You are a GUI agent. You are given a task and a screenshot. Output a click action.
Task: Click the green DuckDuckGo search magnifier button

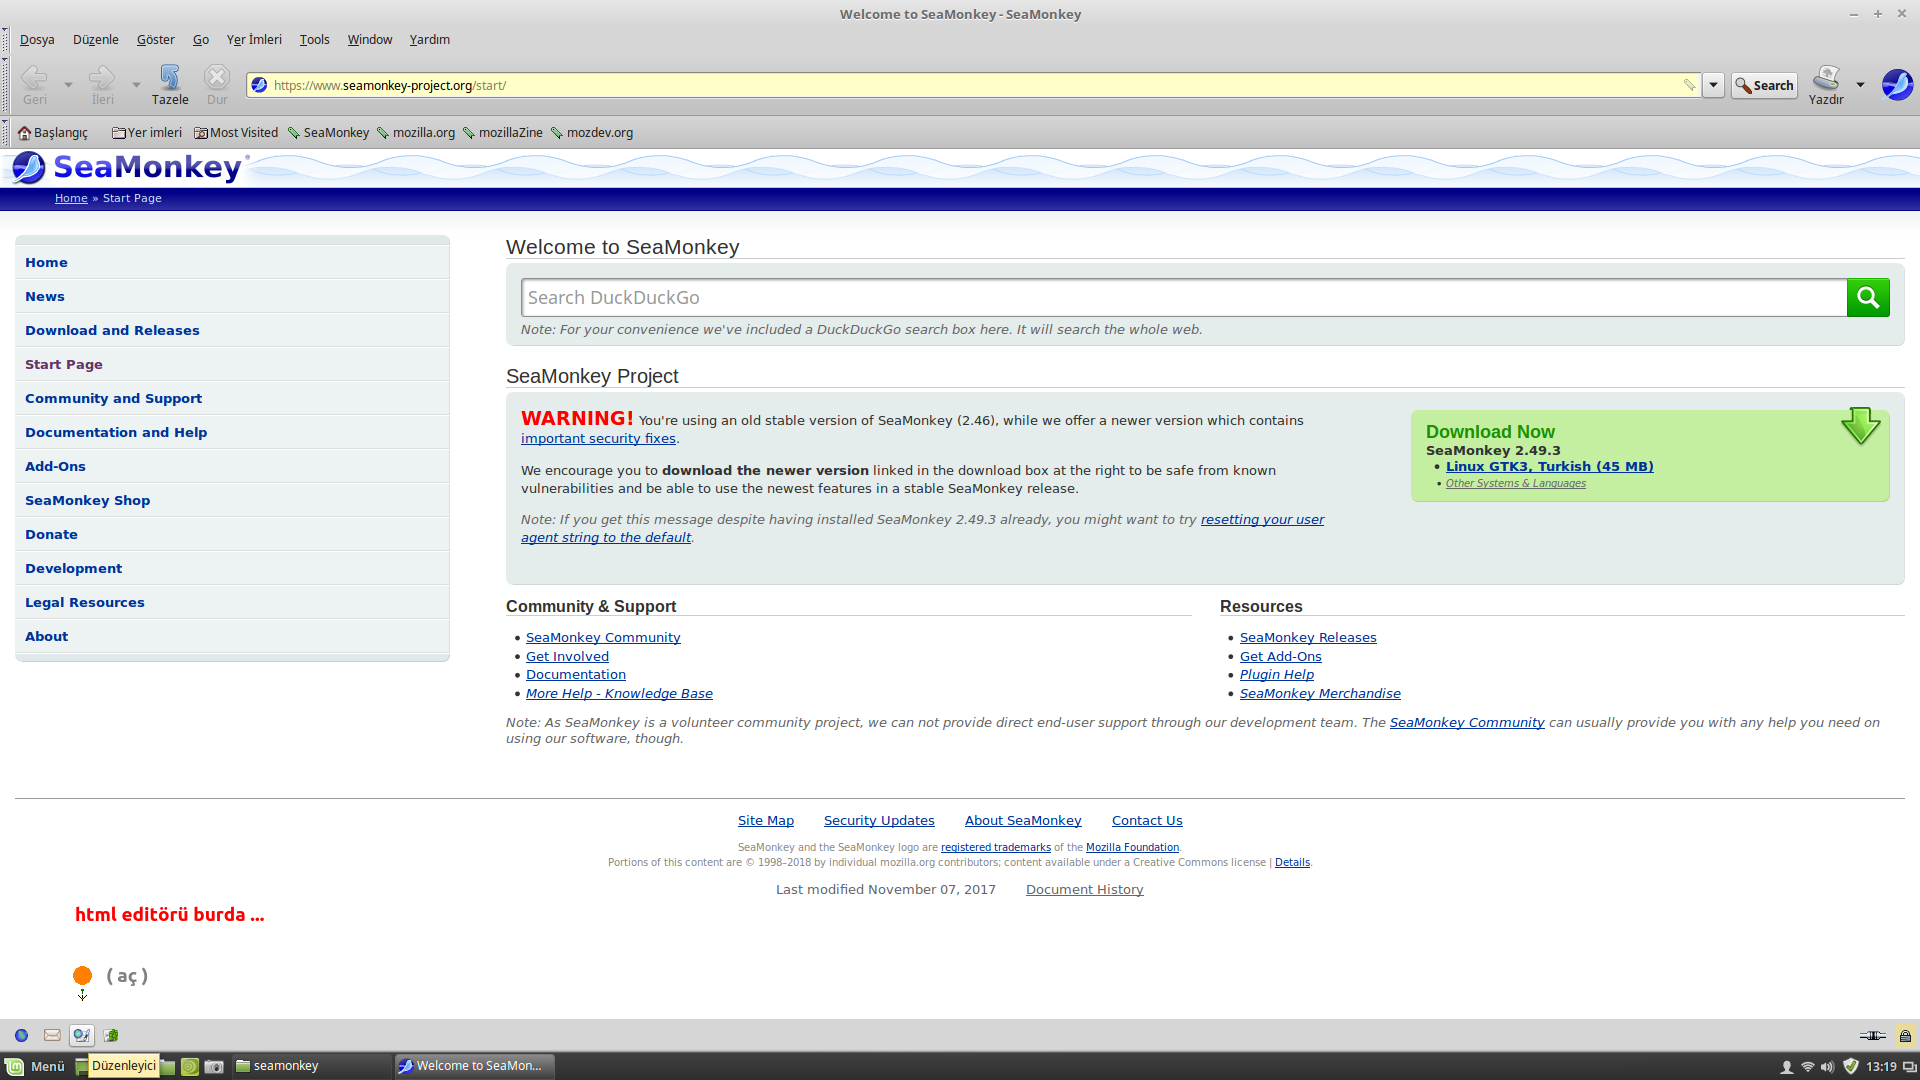tap(1867, 297)
